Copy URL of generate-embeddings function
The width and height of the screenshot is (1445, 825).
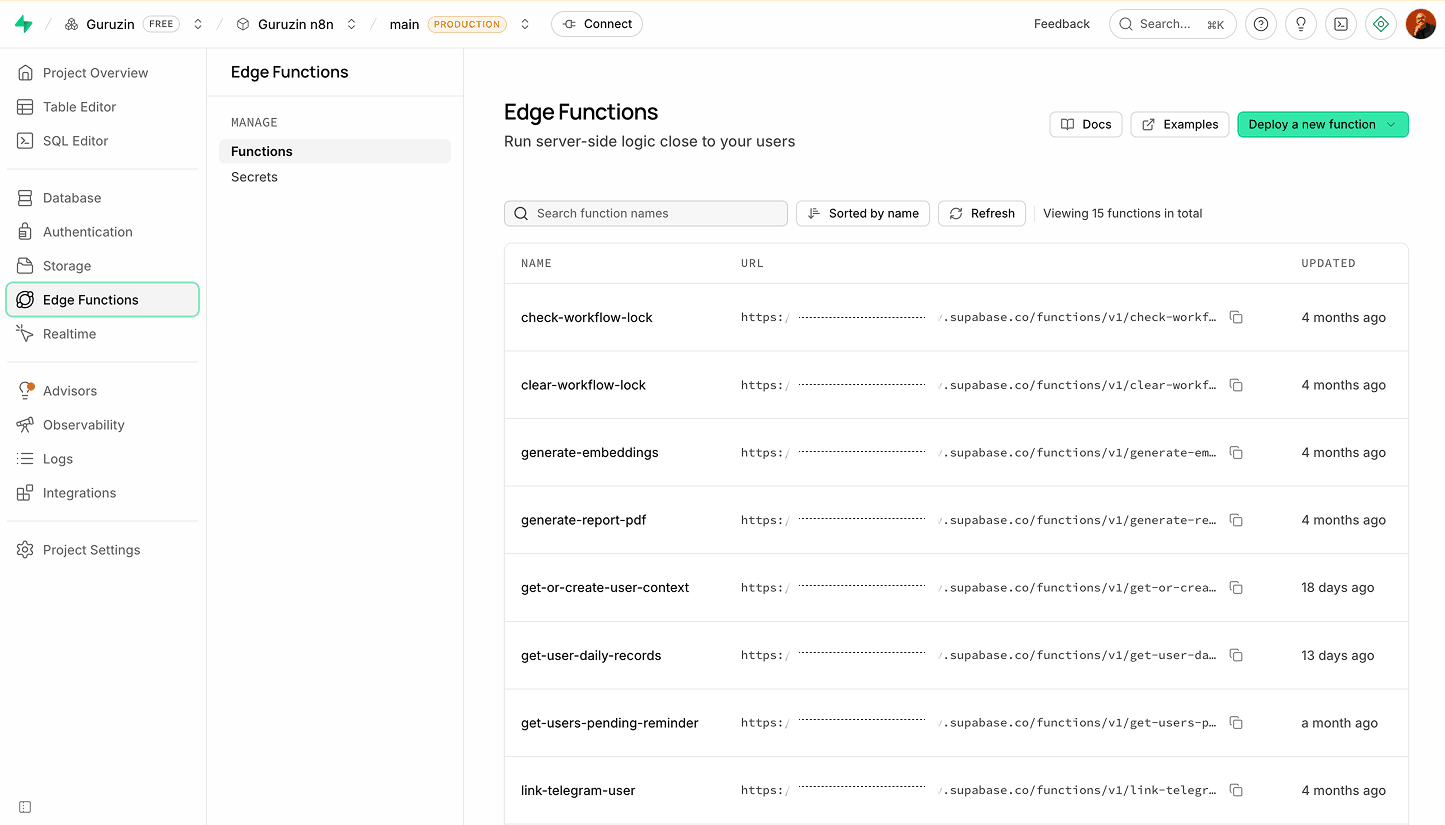click(1236, 453)
